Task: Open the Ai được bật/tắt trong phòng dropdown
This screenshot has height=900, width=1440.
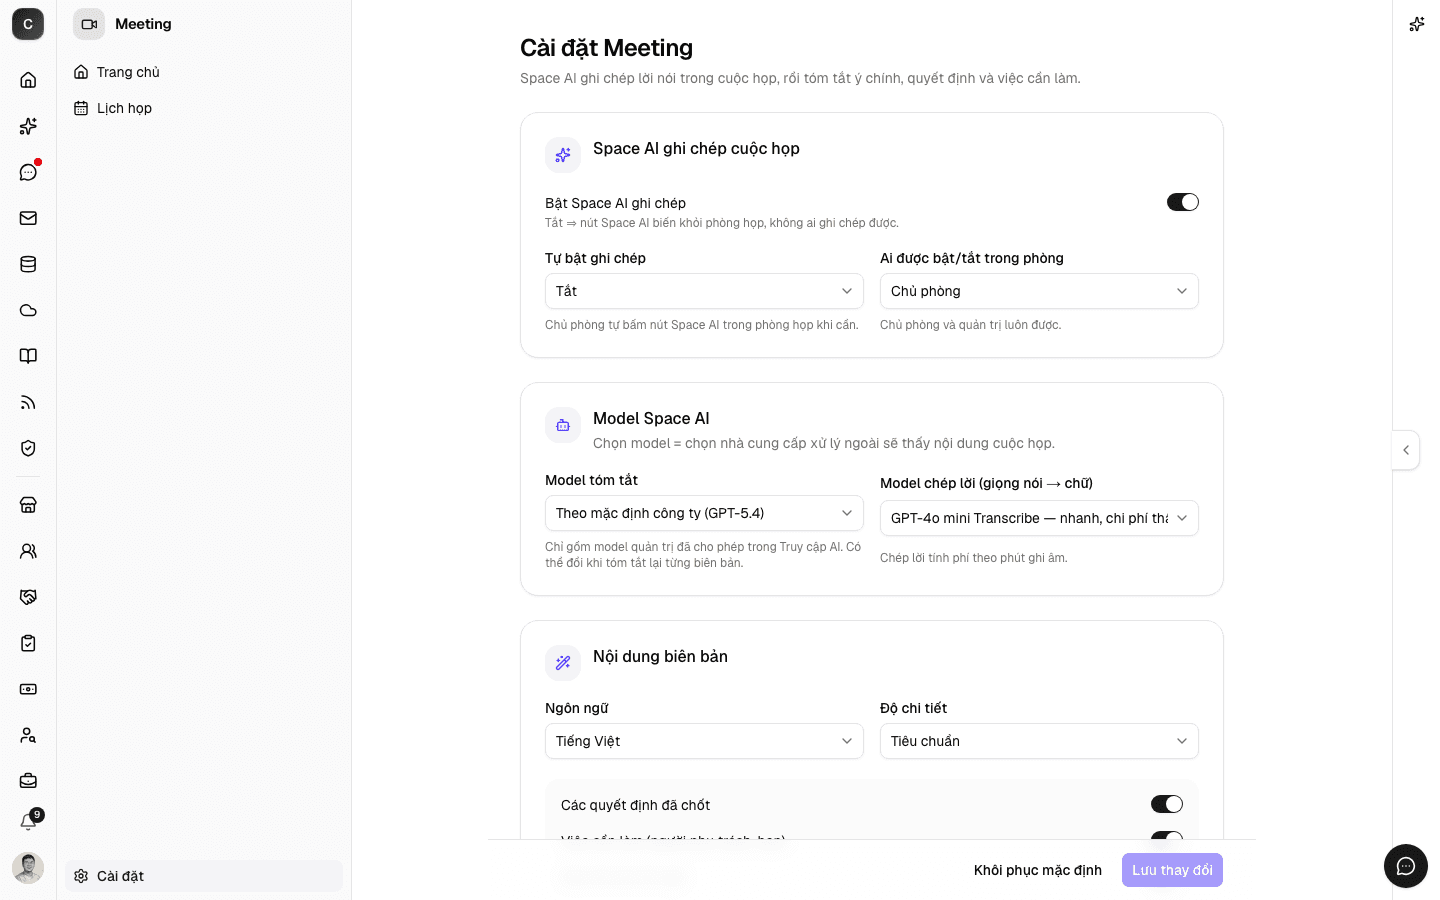Action: 1039,291
